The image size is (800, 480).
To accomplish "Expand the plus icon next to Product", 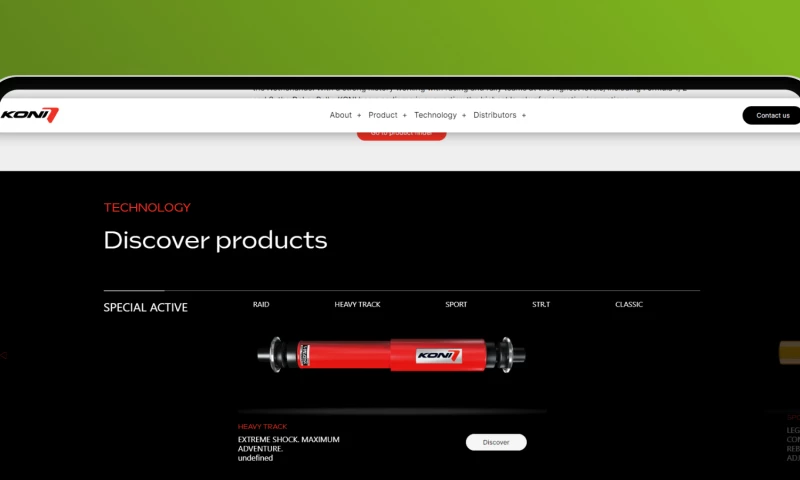I will [405, 116].
